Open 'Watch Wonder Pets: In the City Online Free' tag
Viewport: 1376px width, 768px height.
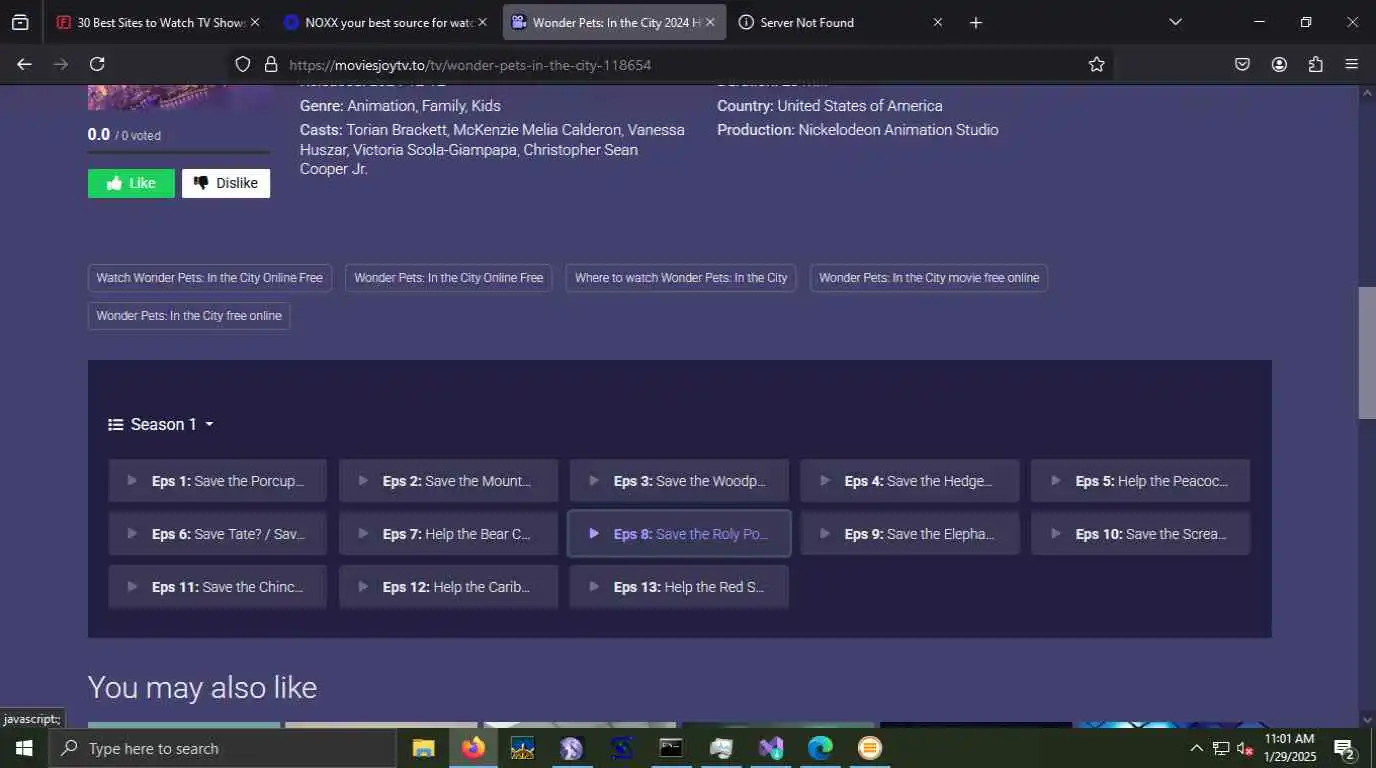[x=210, y=278]
